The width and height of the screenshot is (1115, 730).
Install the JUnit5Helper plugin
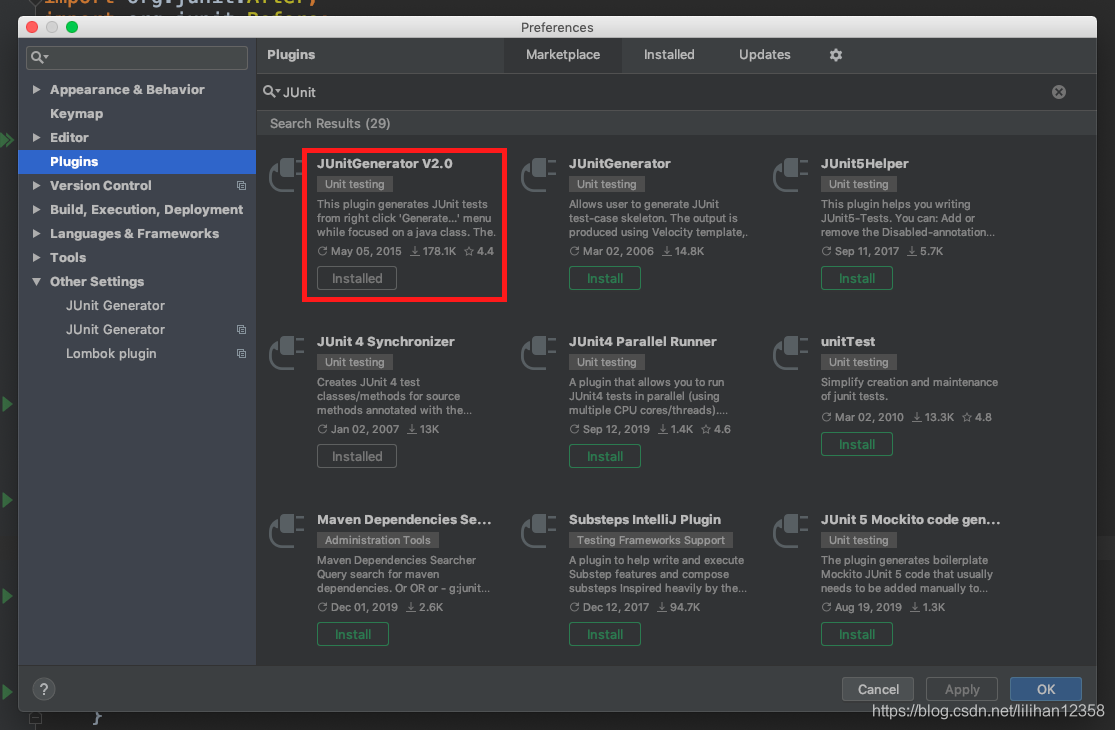point(856,278)
